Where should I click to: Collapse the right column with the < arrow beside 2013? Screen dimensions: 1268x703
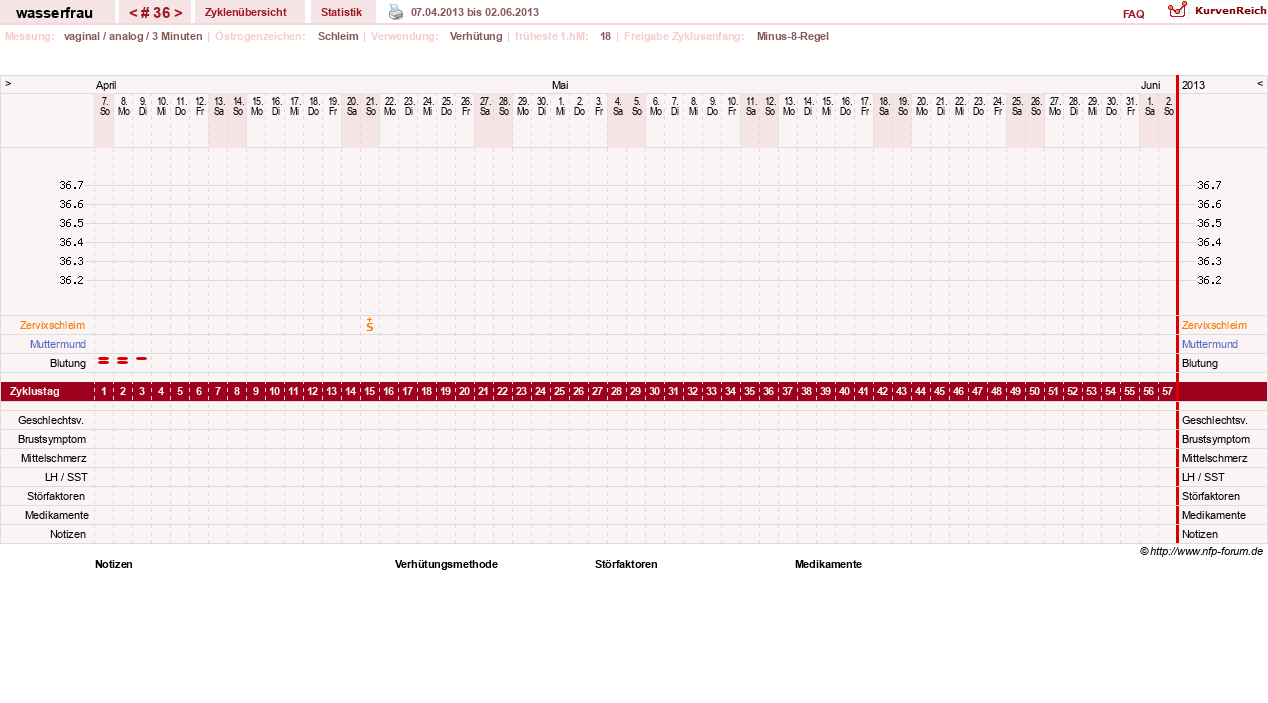1260,84
